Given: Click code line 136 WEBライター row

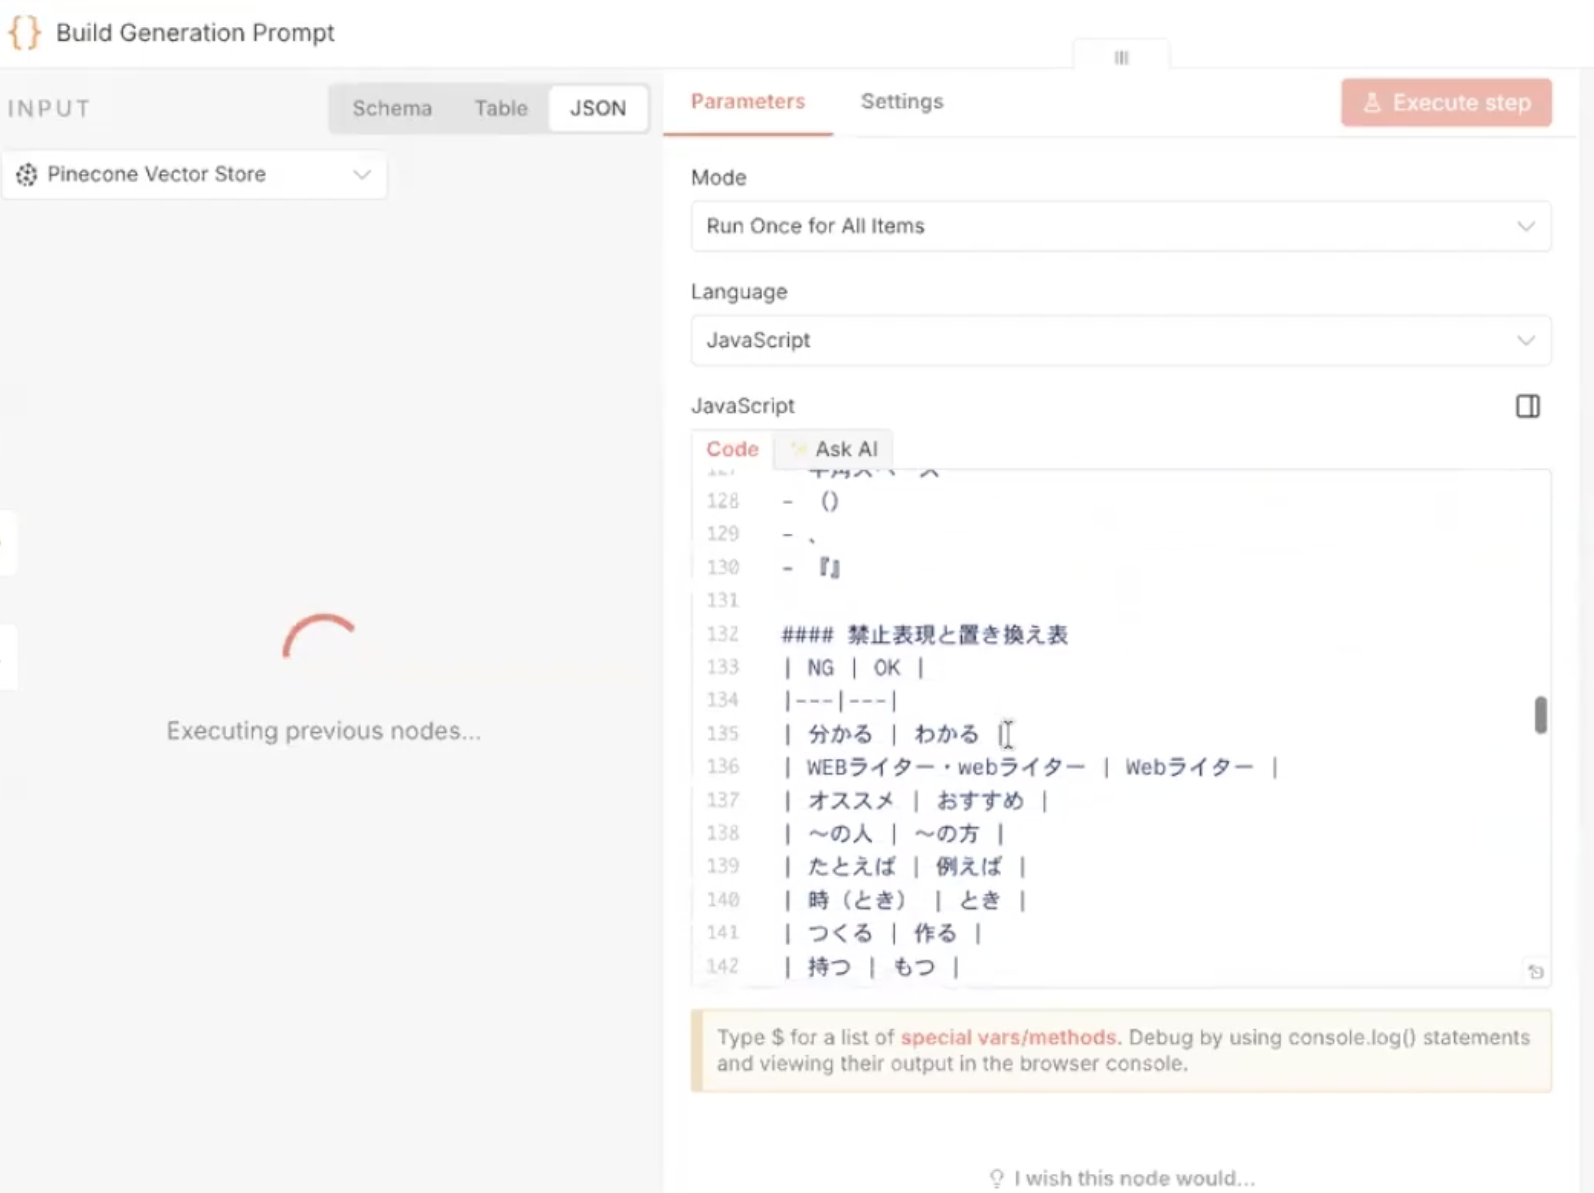Looking at the screenshot, I should click(1030, 767).
